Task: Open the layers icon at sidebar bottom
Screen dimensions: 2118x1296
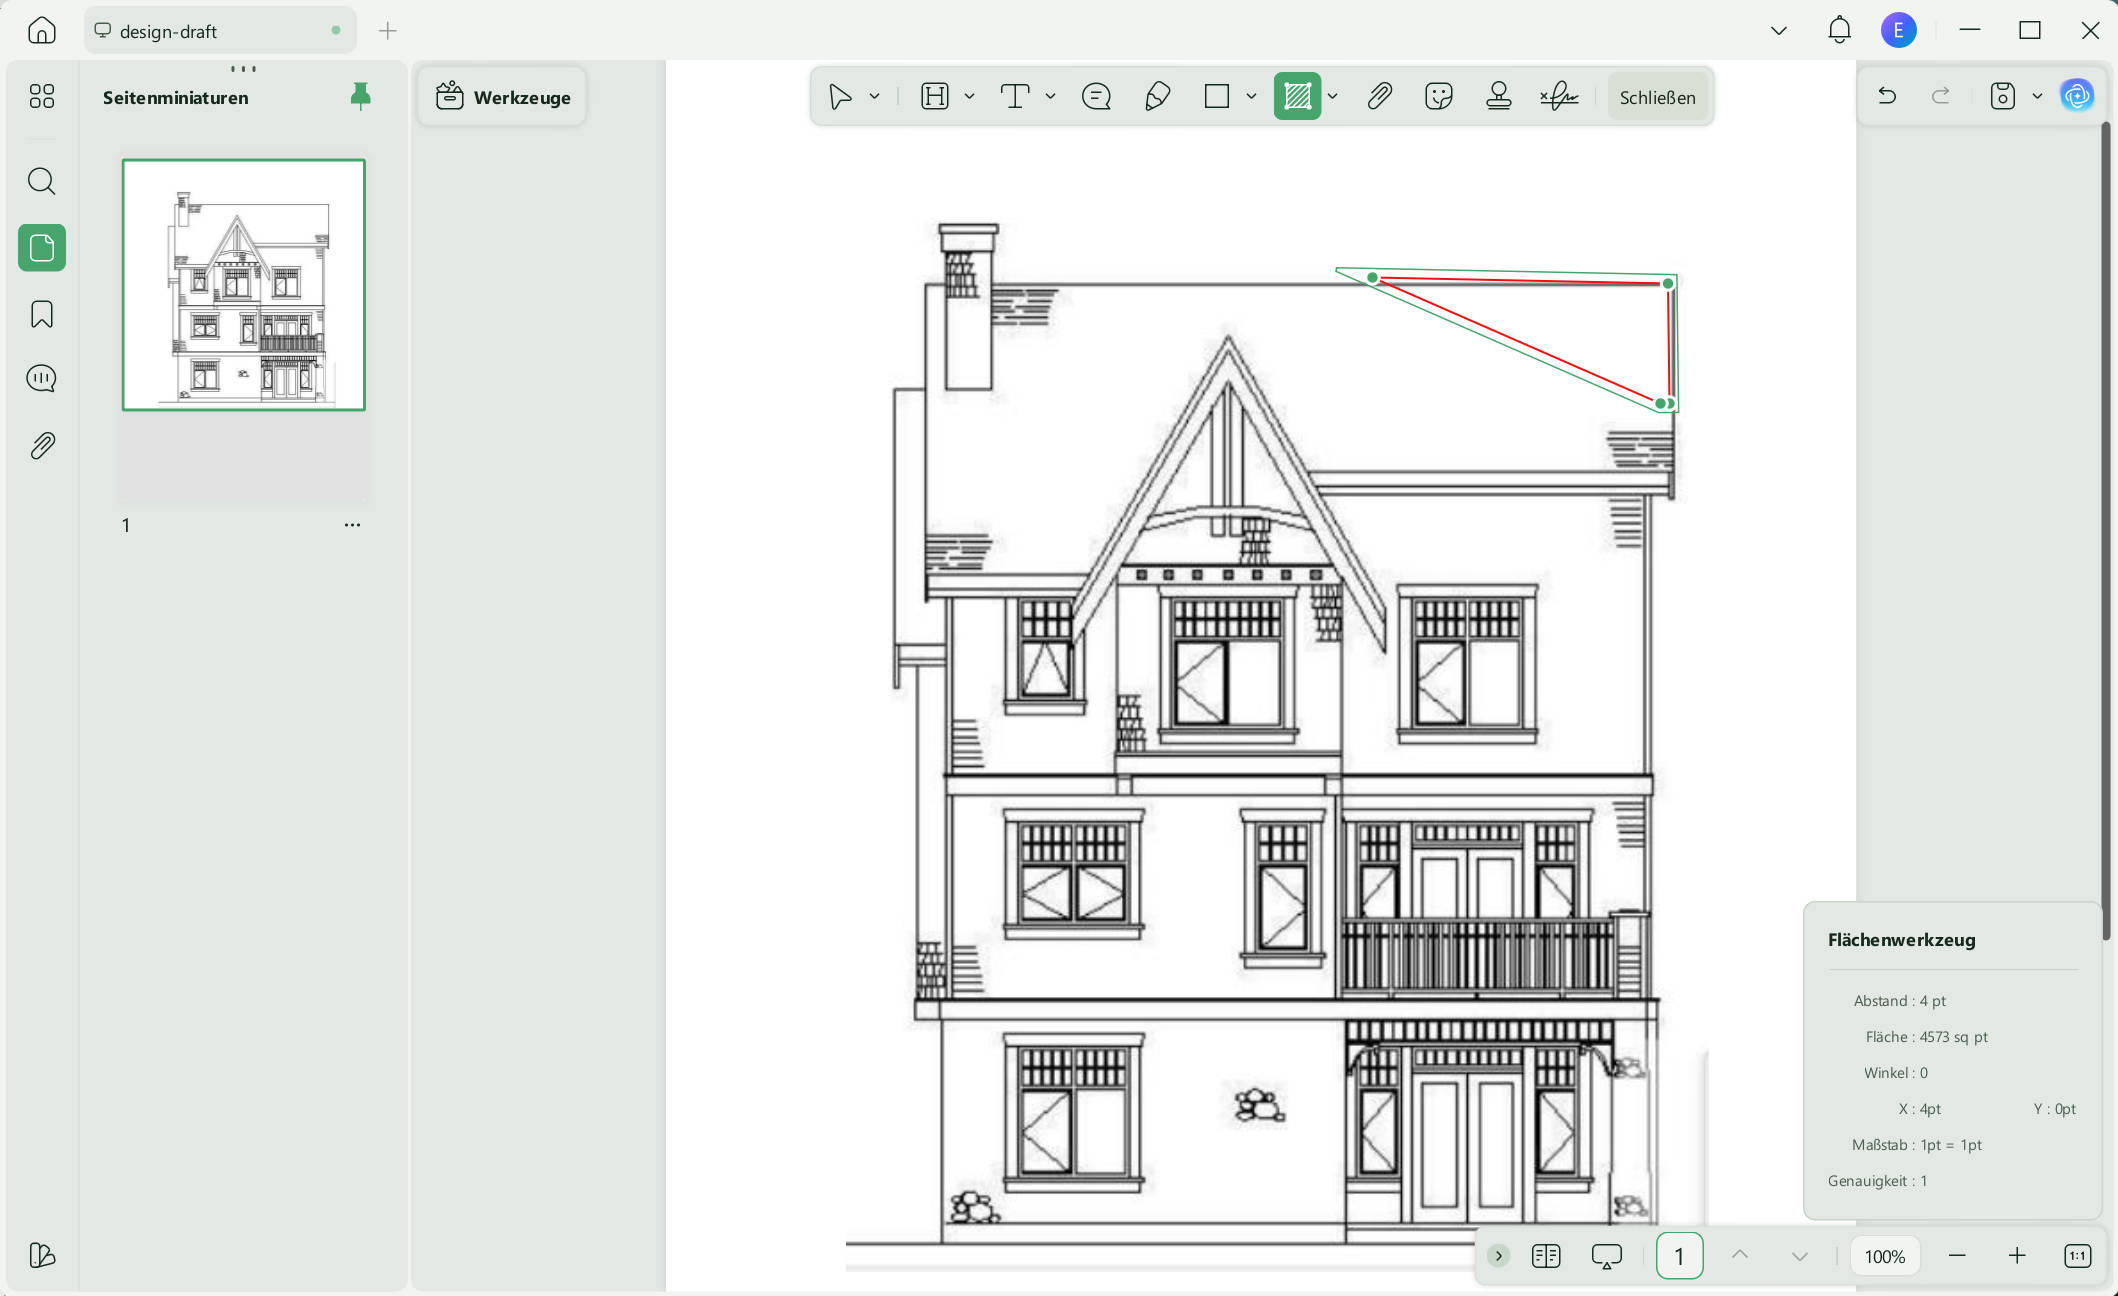Action: tap(42, 1255)
